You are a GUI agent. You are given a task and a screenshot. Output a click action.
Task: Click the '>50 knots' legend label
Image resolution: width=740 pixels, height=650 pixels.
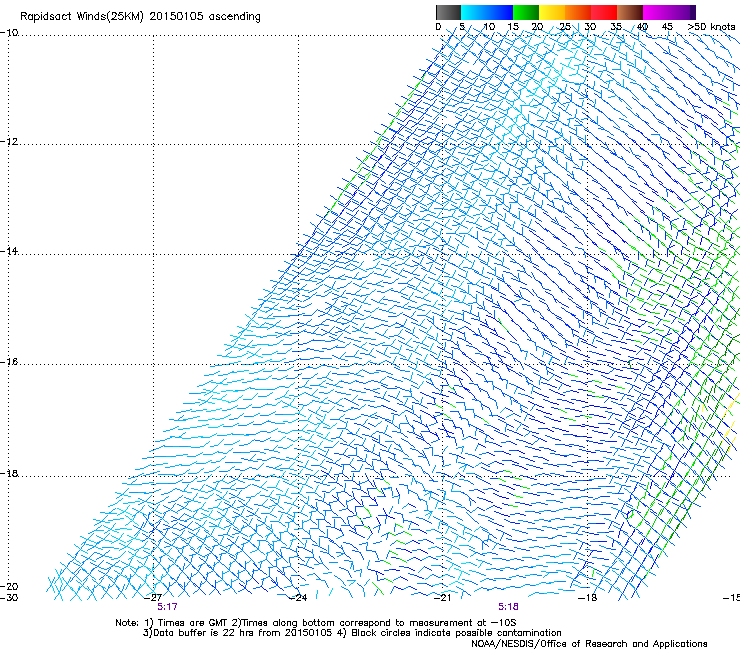click(x=712, y=27)
